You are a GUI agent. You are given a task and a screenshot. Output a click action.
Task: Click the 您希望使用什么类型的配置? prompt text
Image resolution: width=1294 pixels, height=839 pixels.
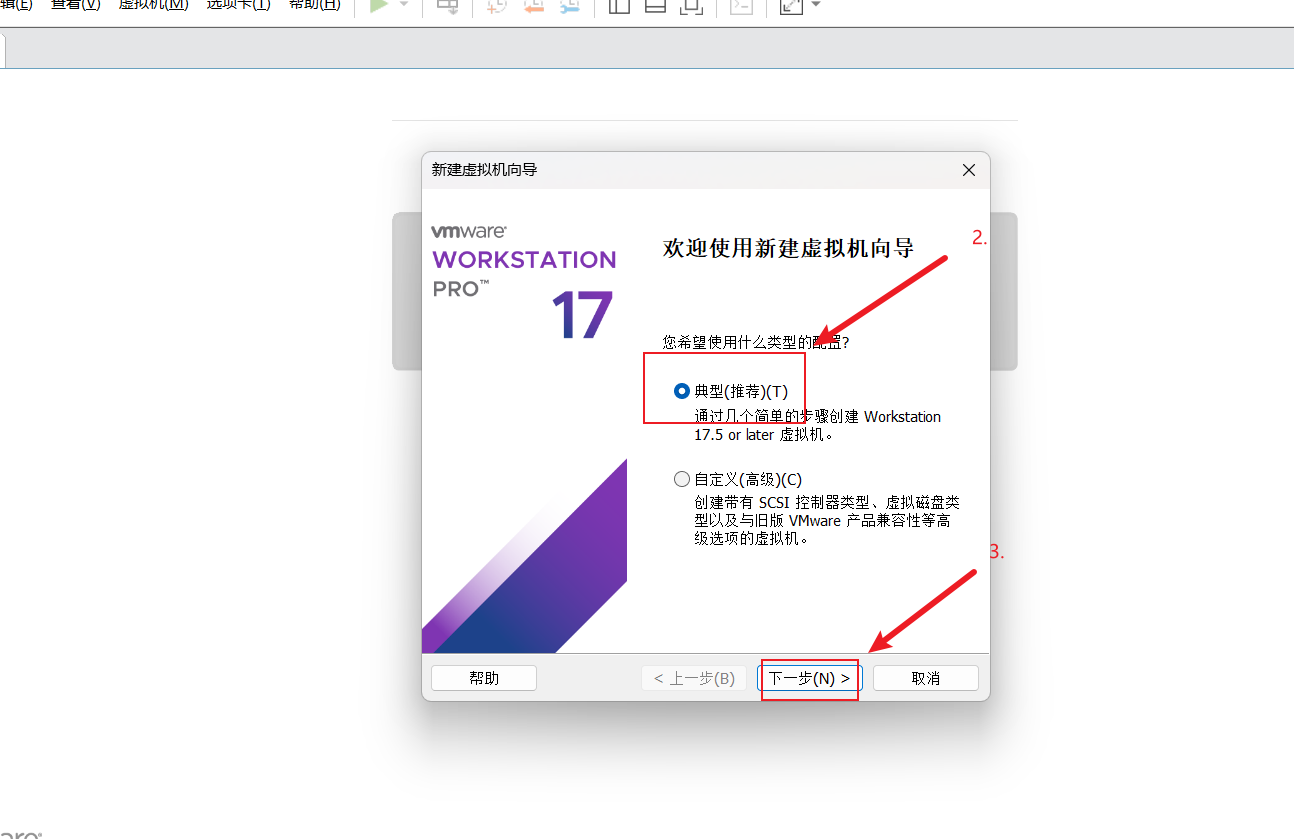755,343
